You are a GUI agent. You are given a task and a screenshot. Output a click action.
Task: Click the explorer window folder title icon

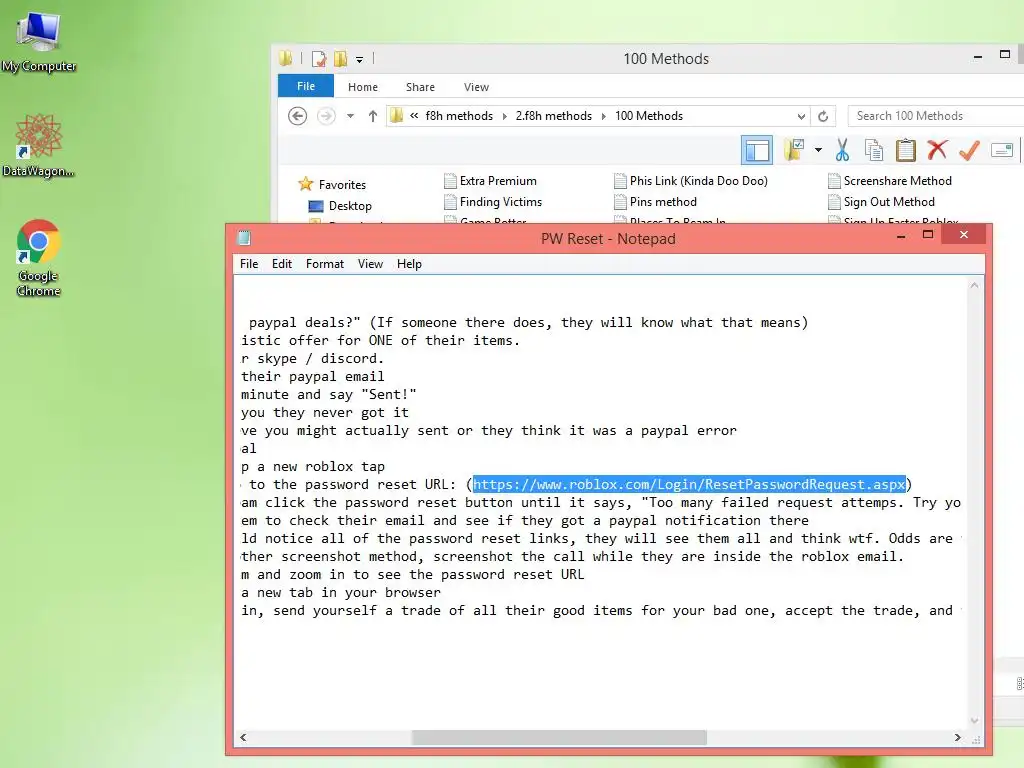coord(285,58)
